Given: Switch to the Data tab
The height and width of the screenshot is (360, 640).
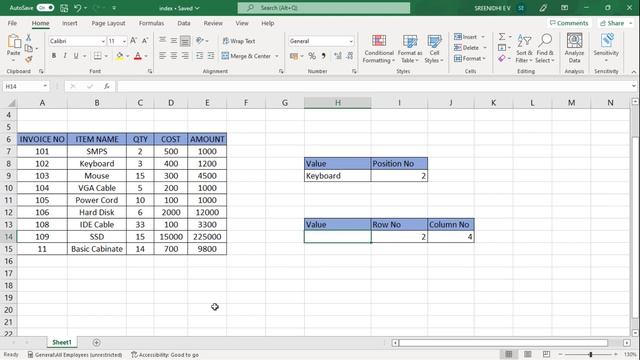Looking at the screenshot, I should click(184, 23).
